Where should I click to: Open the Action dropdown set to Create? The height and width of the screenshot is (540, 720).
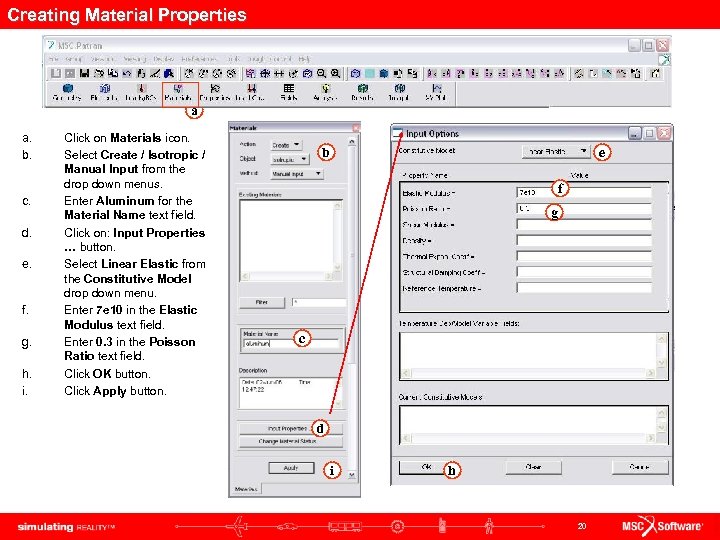pyautogui.click(x=286, y=145)
